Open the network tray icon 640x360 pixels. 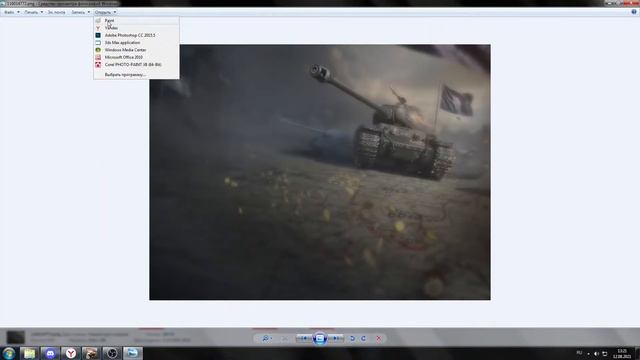(x=605, y=353)
